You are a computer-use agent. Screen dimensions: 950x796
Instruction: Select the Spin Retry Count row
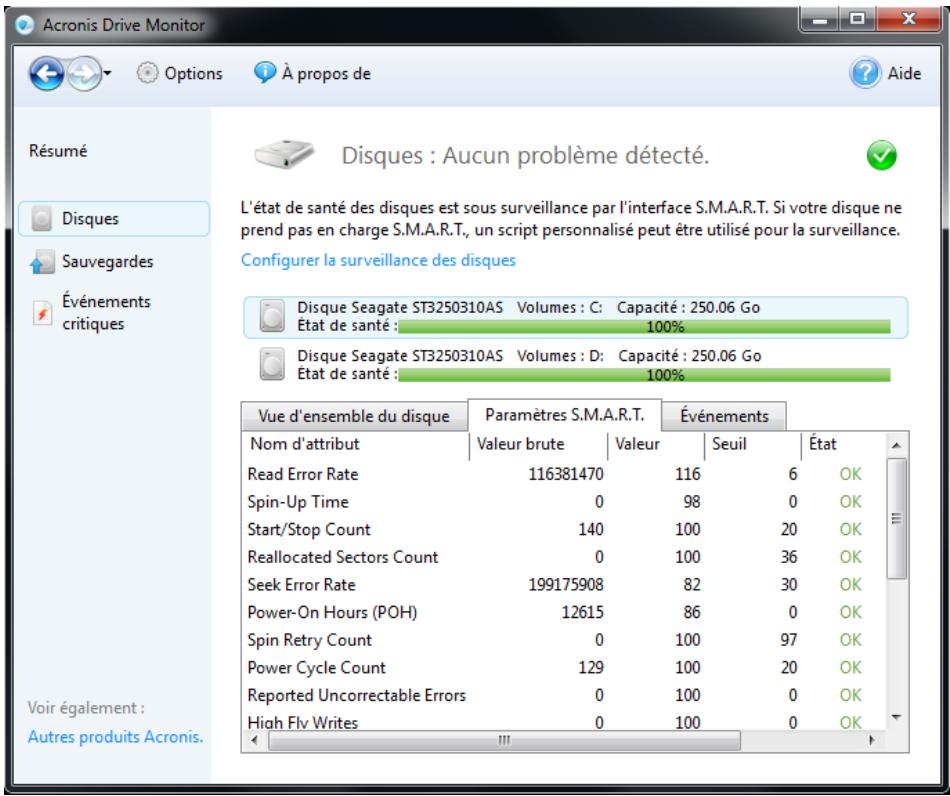click(x=563, y=640)
